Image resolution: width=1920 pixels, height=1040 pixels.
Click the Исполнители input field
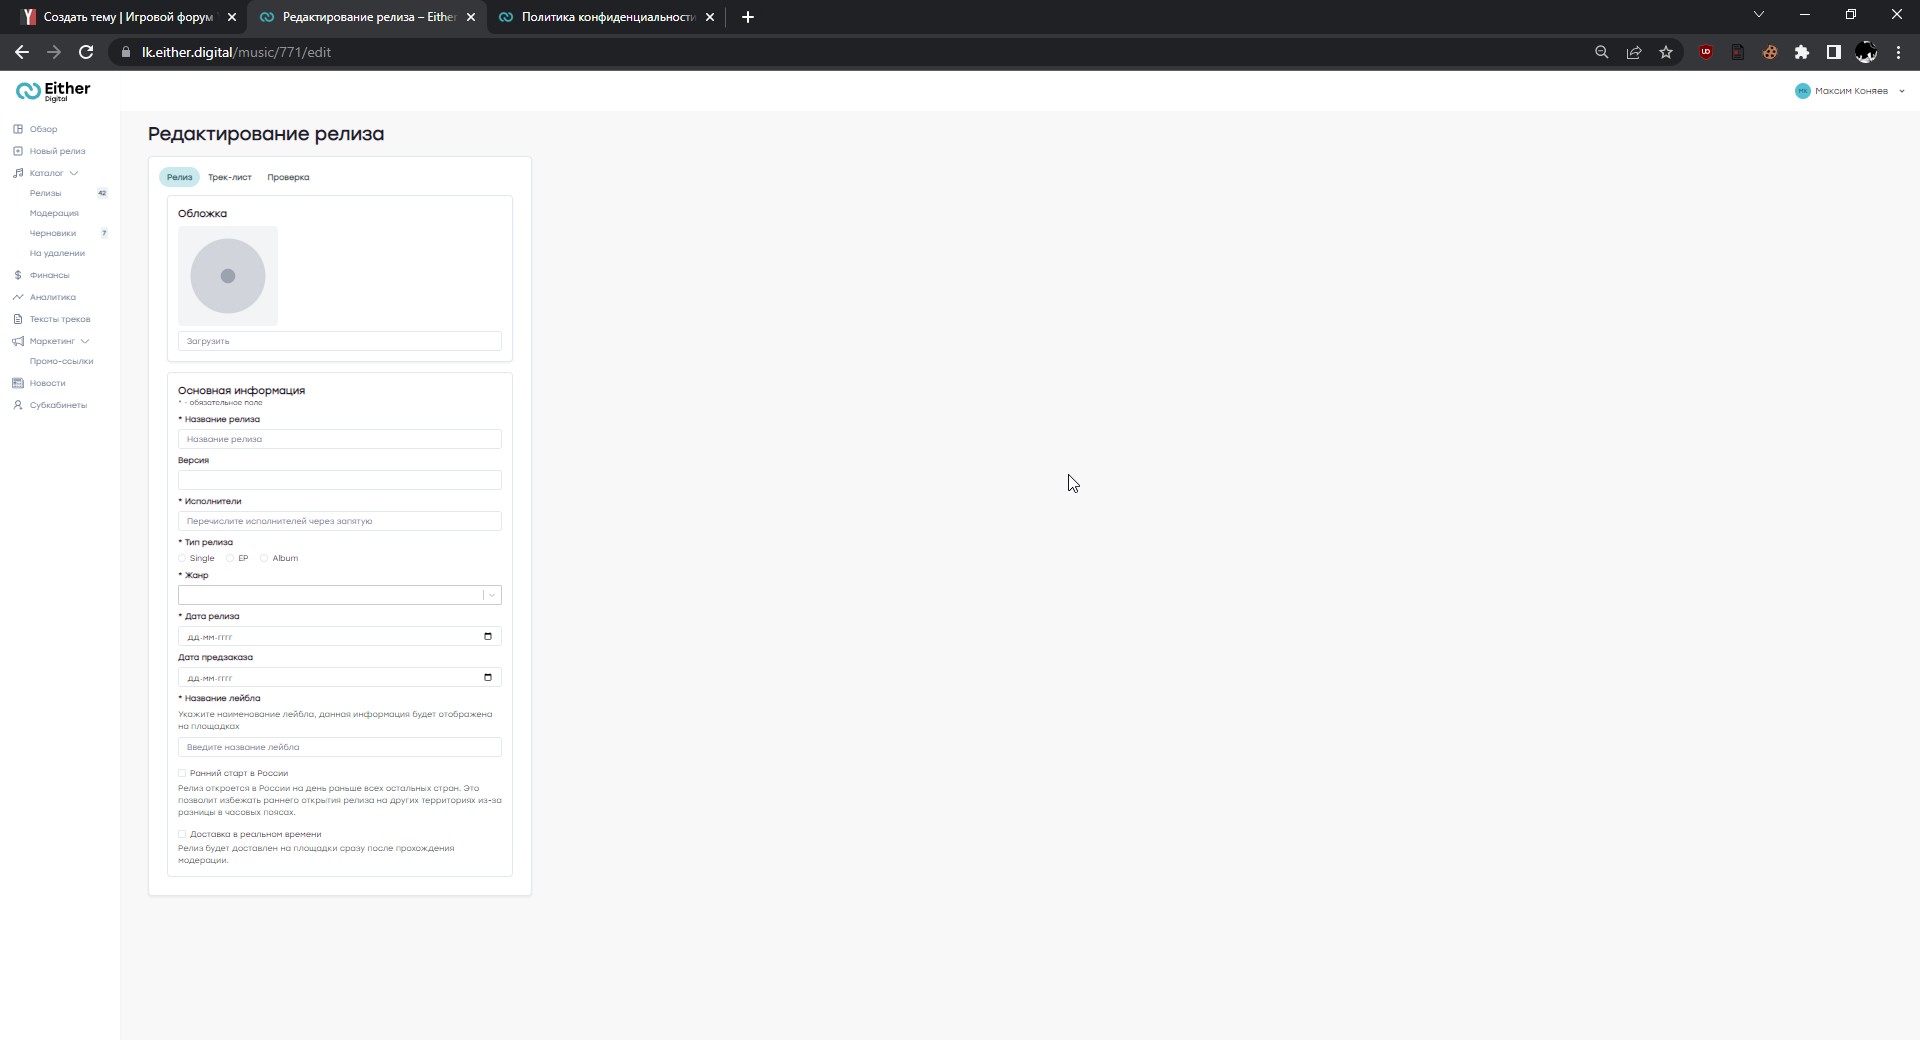(340, 521)
